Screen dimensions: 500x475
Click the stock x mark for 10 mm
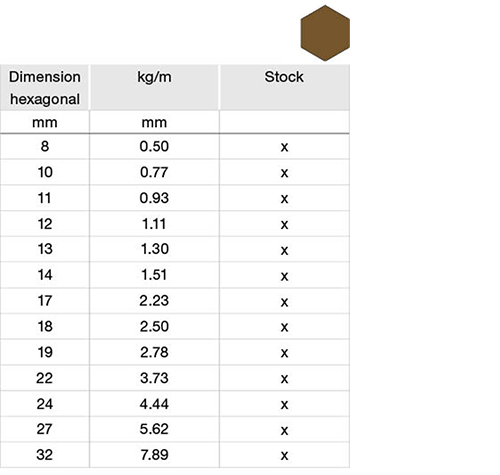coord(284,173)
